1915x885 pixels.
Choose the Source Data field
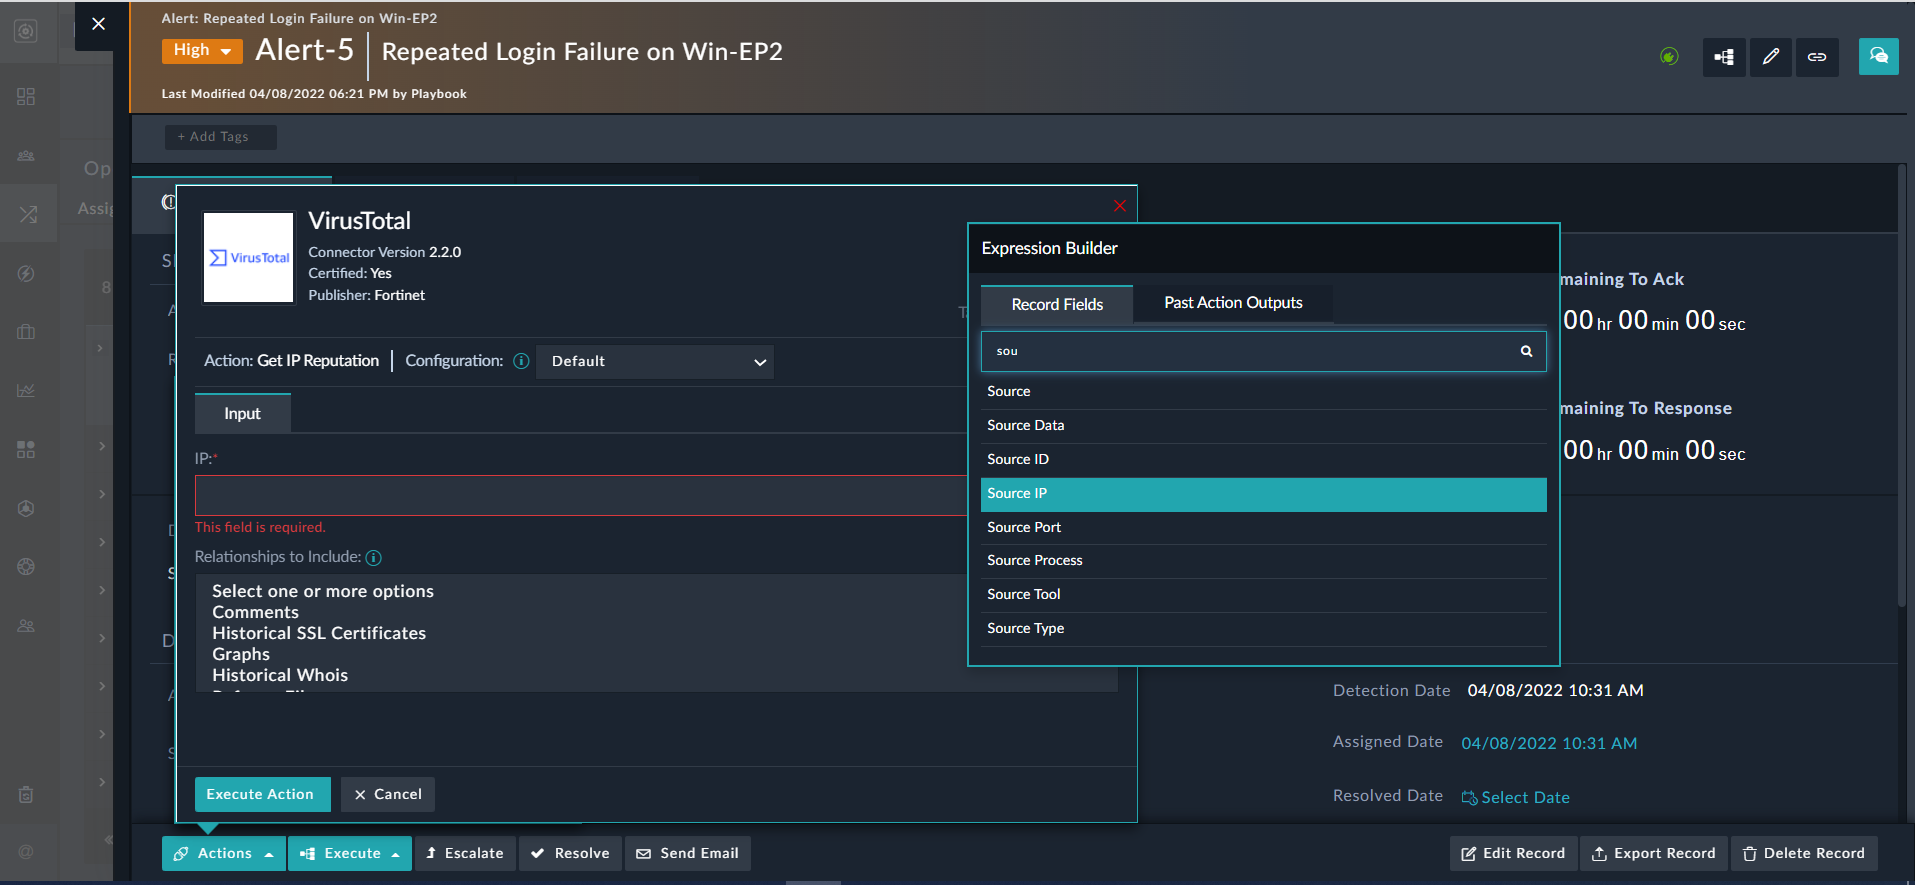click(x=1264, y=426)
